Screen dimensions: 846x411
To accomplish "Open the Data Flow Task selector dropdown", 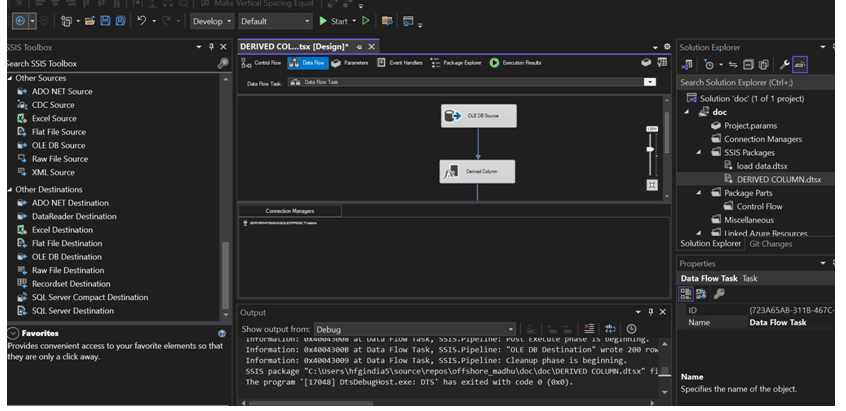I will [x=650, y=82].
